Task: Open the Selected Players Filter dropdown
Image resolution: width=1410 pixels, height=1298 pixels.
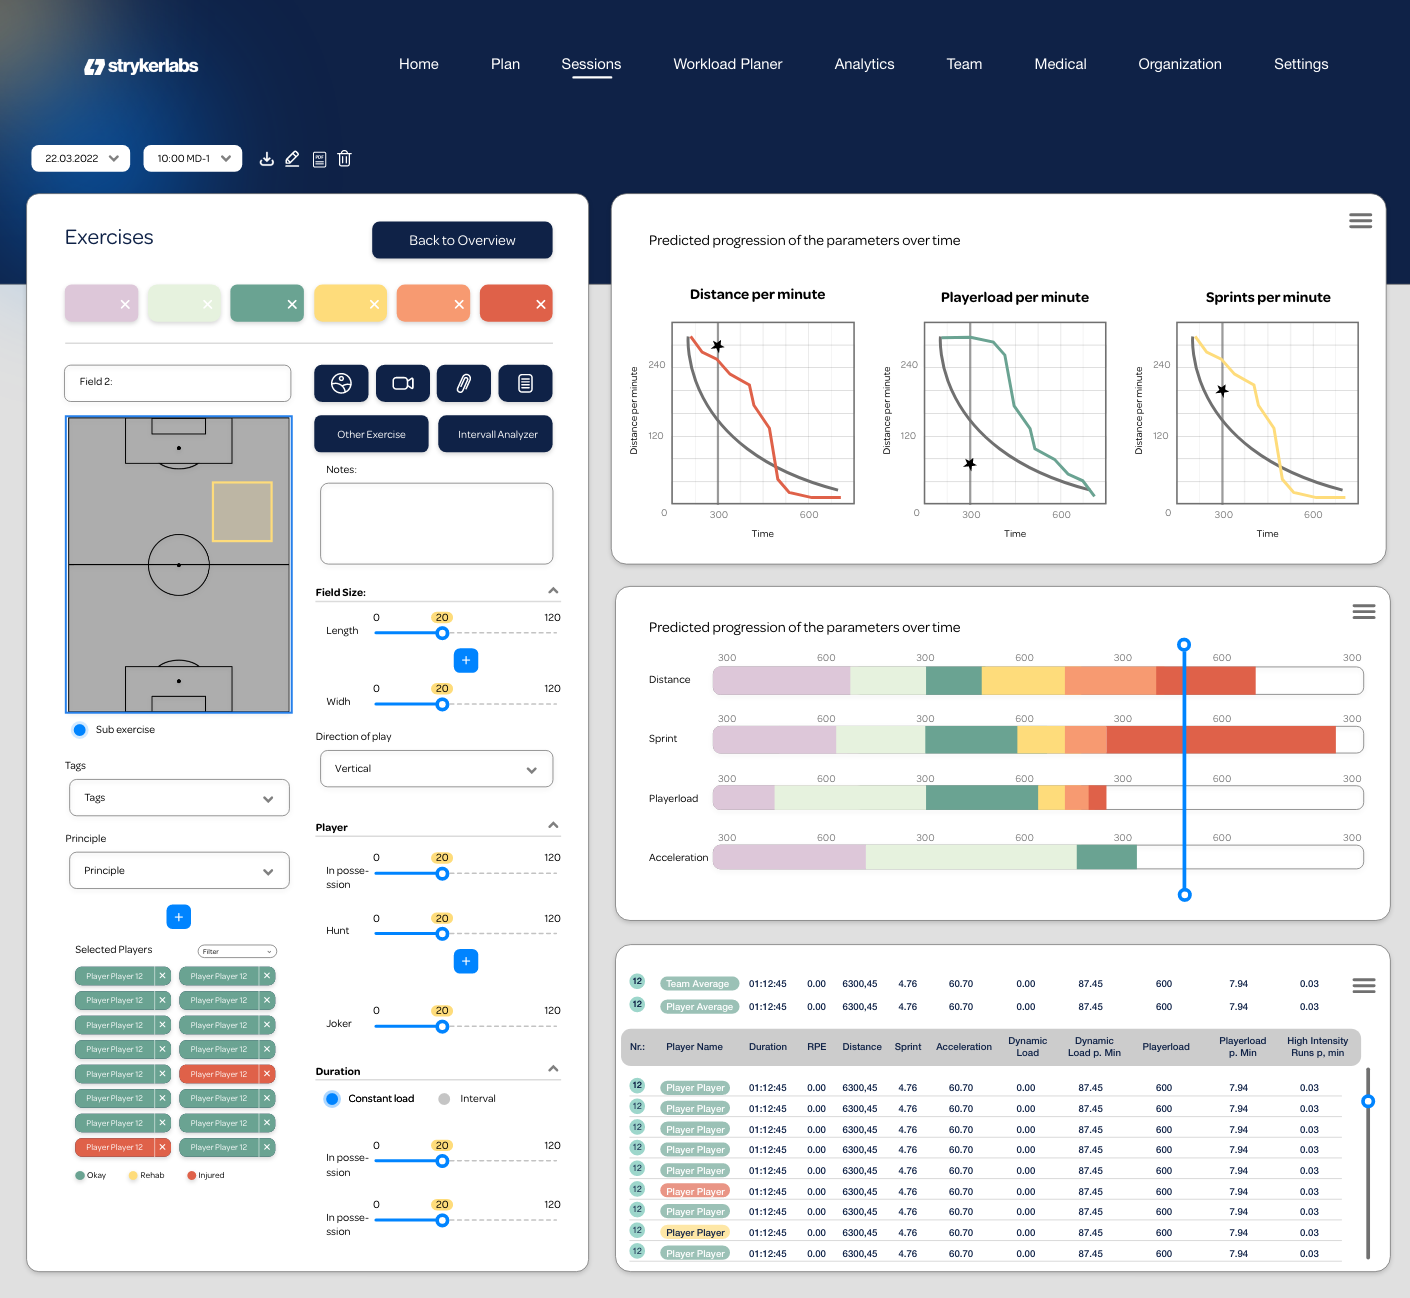Action: click(x=237, y=951)
